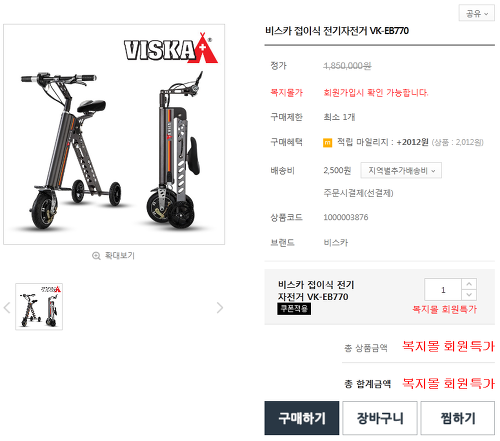Select the electric bike thumbnail image

[x=39, y=307]
